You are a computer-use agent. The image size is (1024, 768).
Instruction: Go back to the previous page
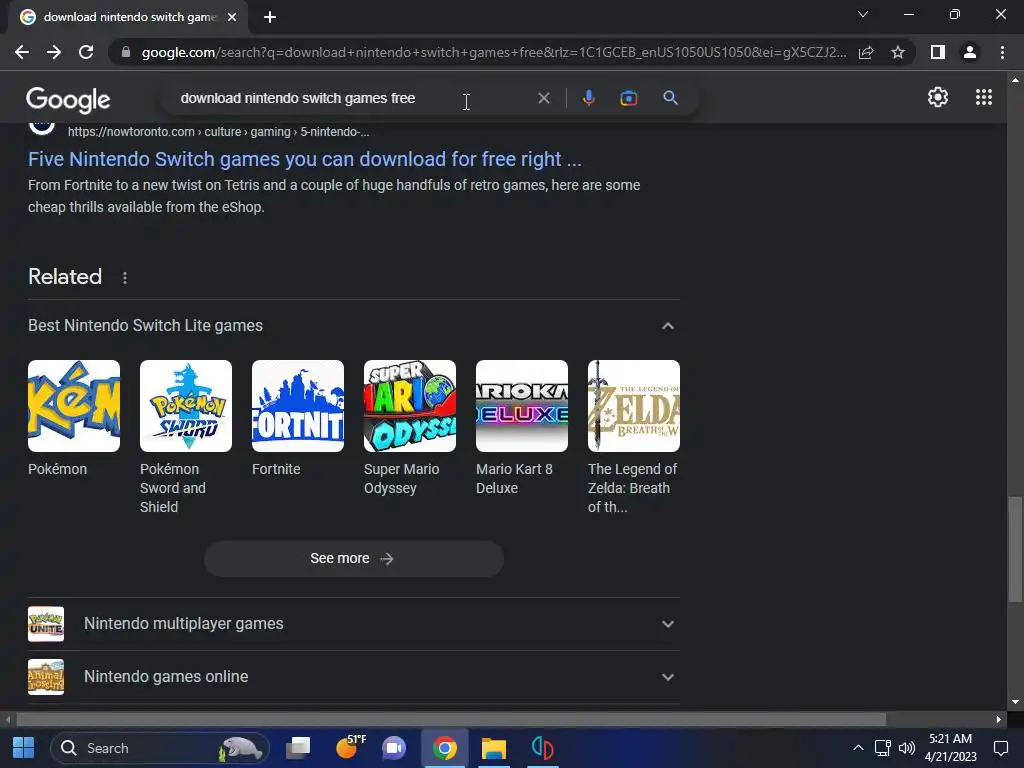tap(22, 52)
